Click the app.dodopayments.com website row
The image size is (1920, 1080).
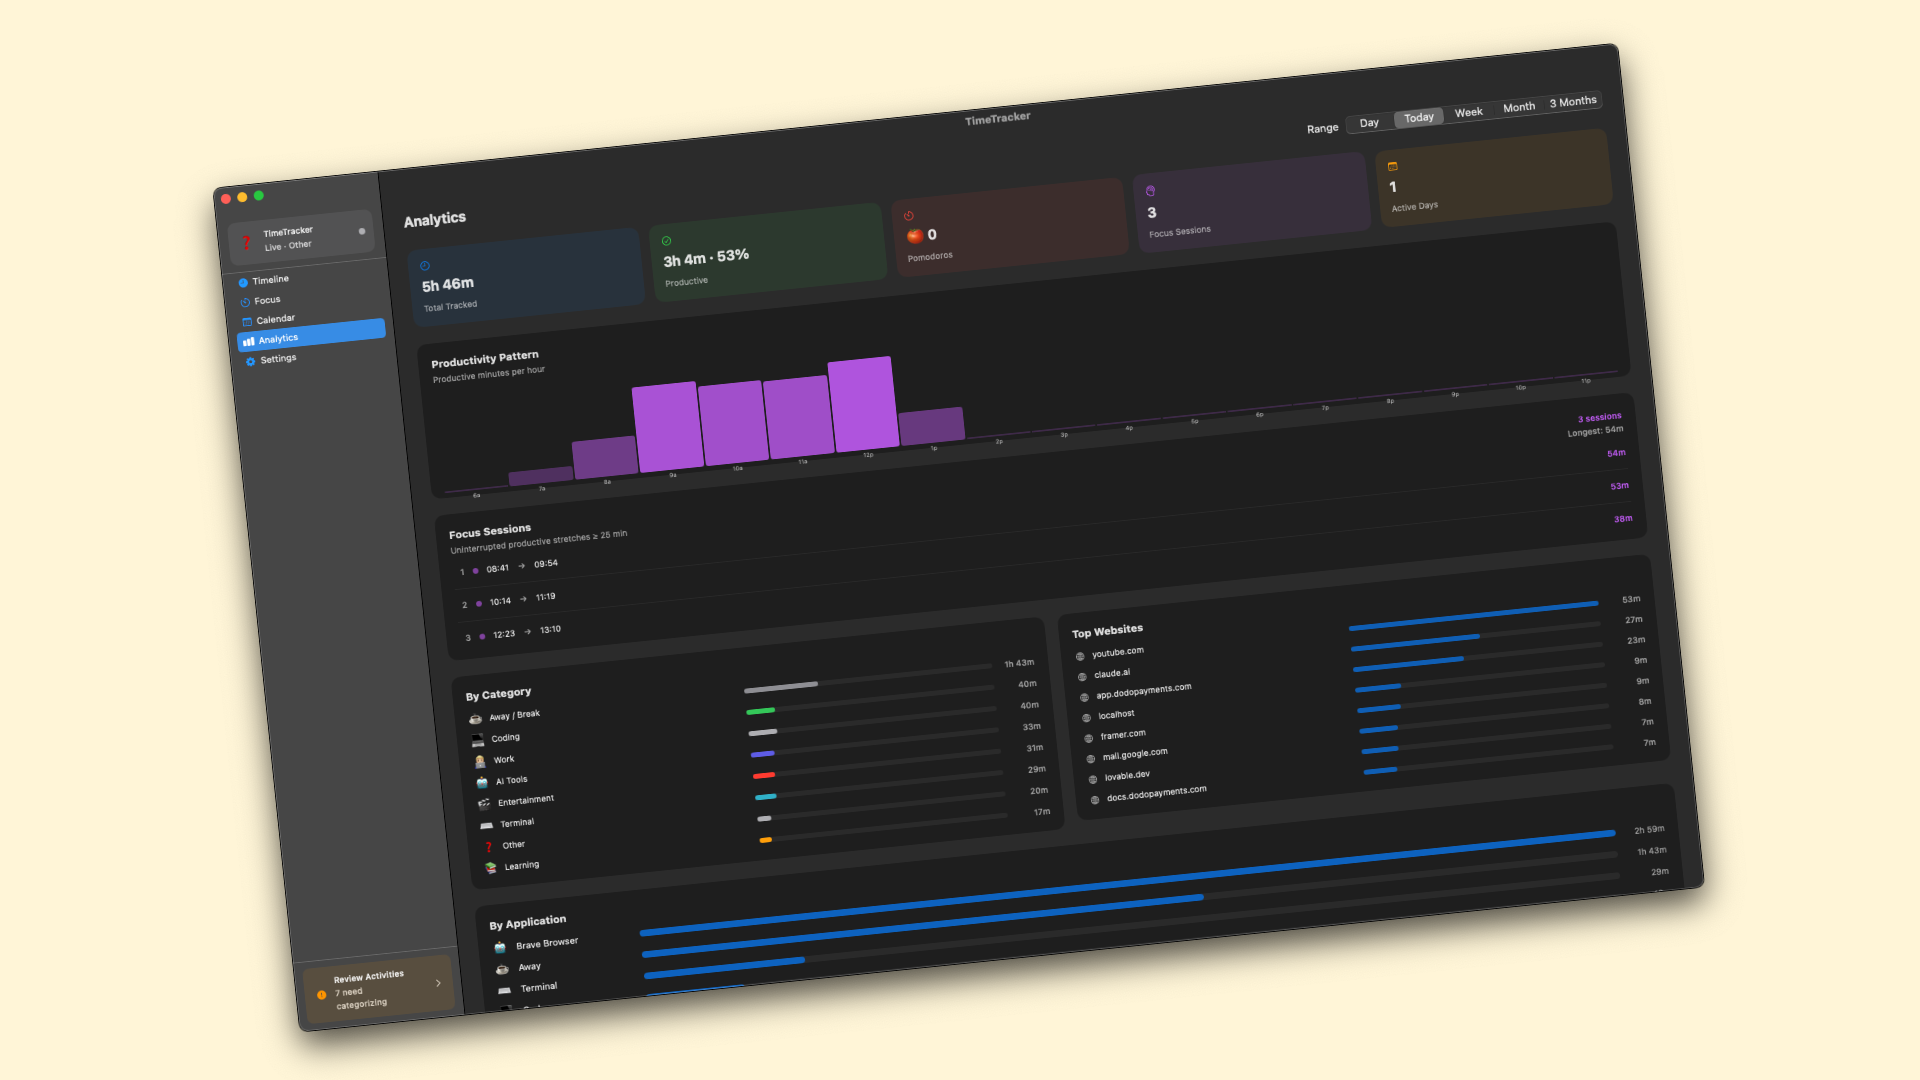click(x=1362, y=669)
